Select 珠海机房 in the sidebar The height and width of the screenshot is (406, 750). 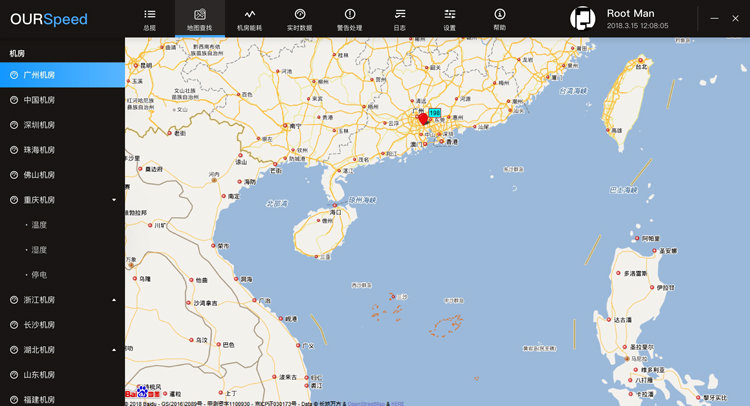[x=40, y=150]
